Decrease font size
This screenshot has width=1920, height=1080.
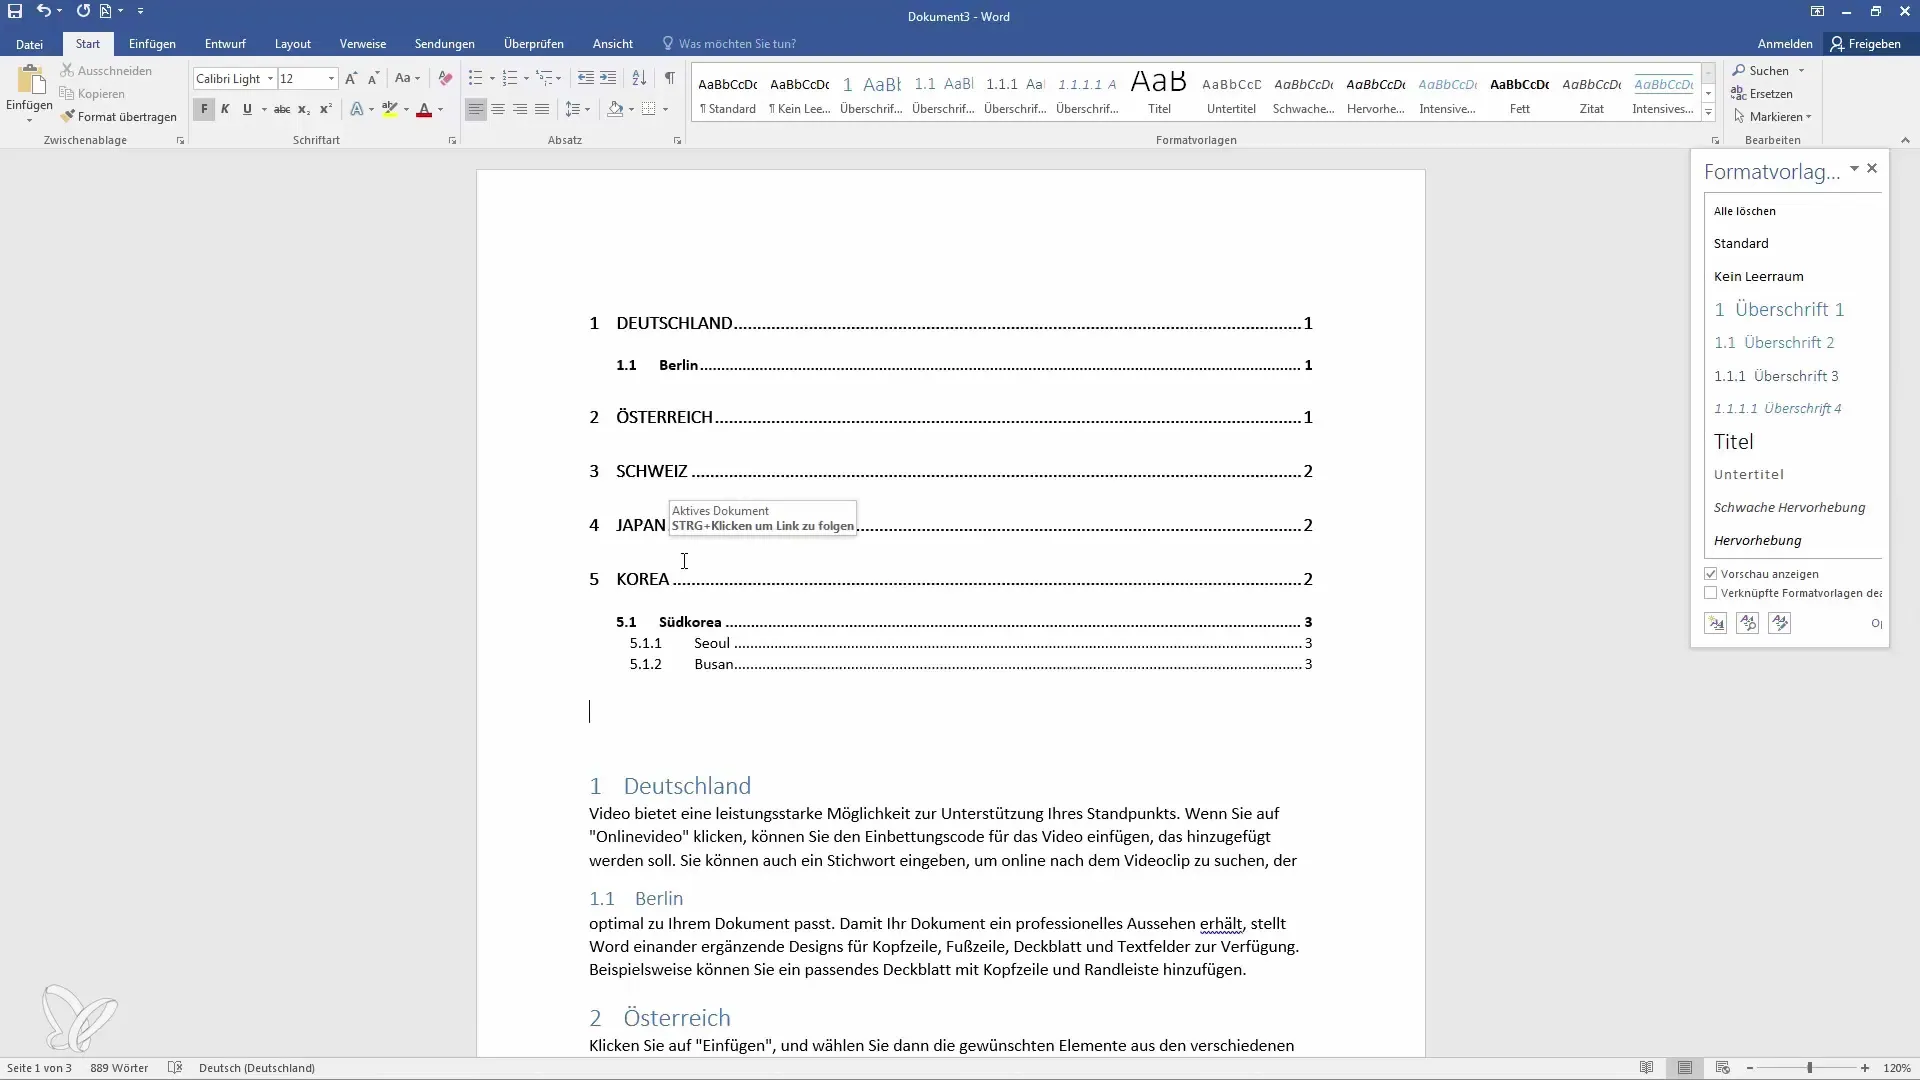[373, 78]
